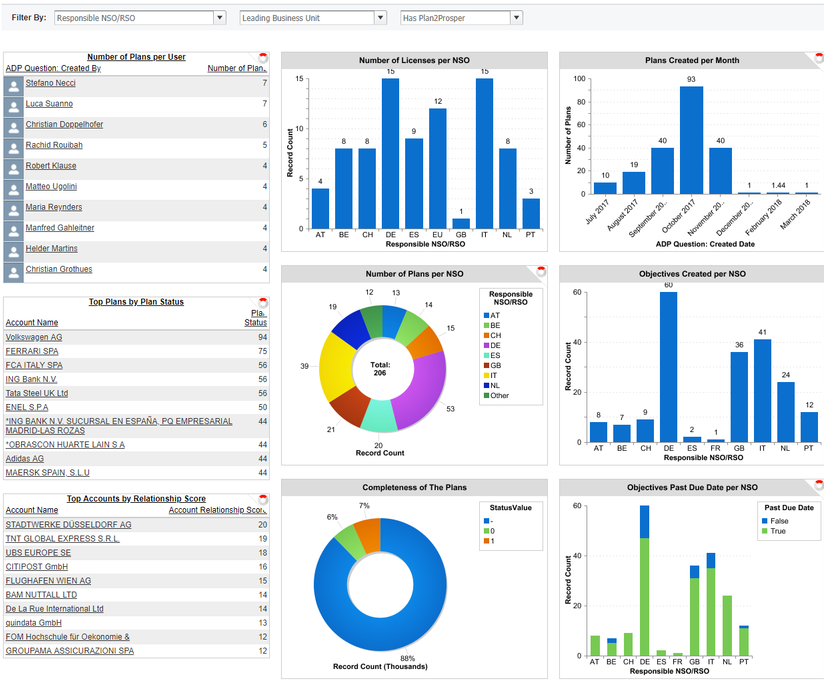The width and height of the screenshot is (824, 681).
Task: Expand the Has Plan2Prosper filter dropdown
Action: point(517,18)
